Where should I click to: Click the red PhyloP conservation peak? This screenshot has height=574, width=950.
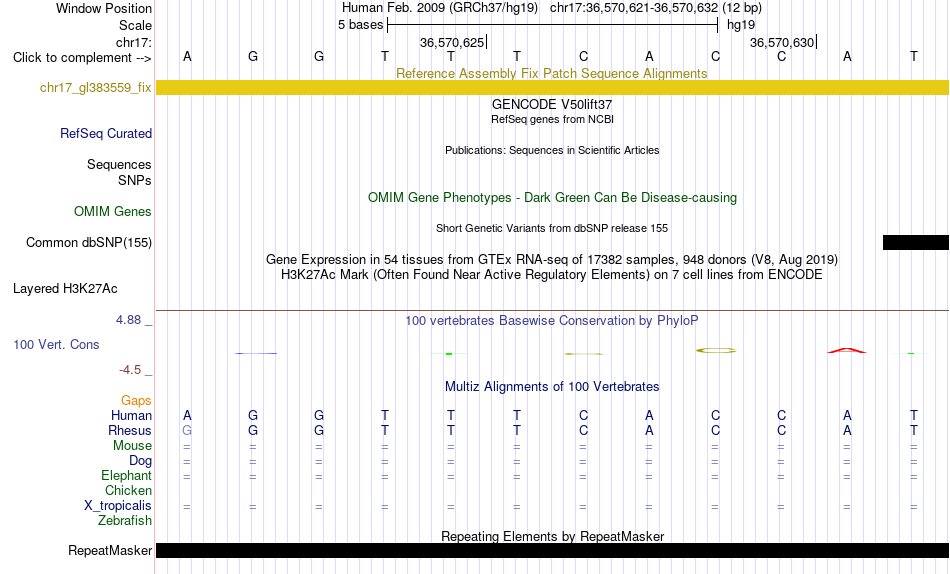point(847,350)
